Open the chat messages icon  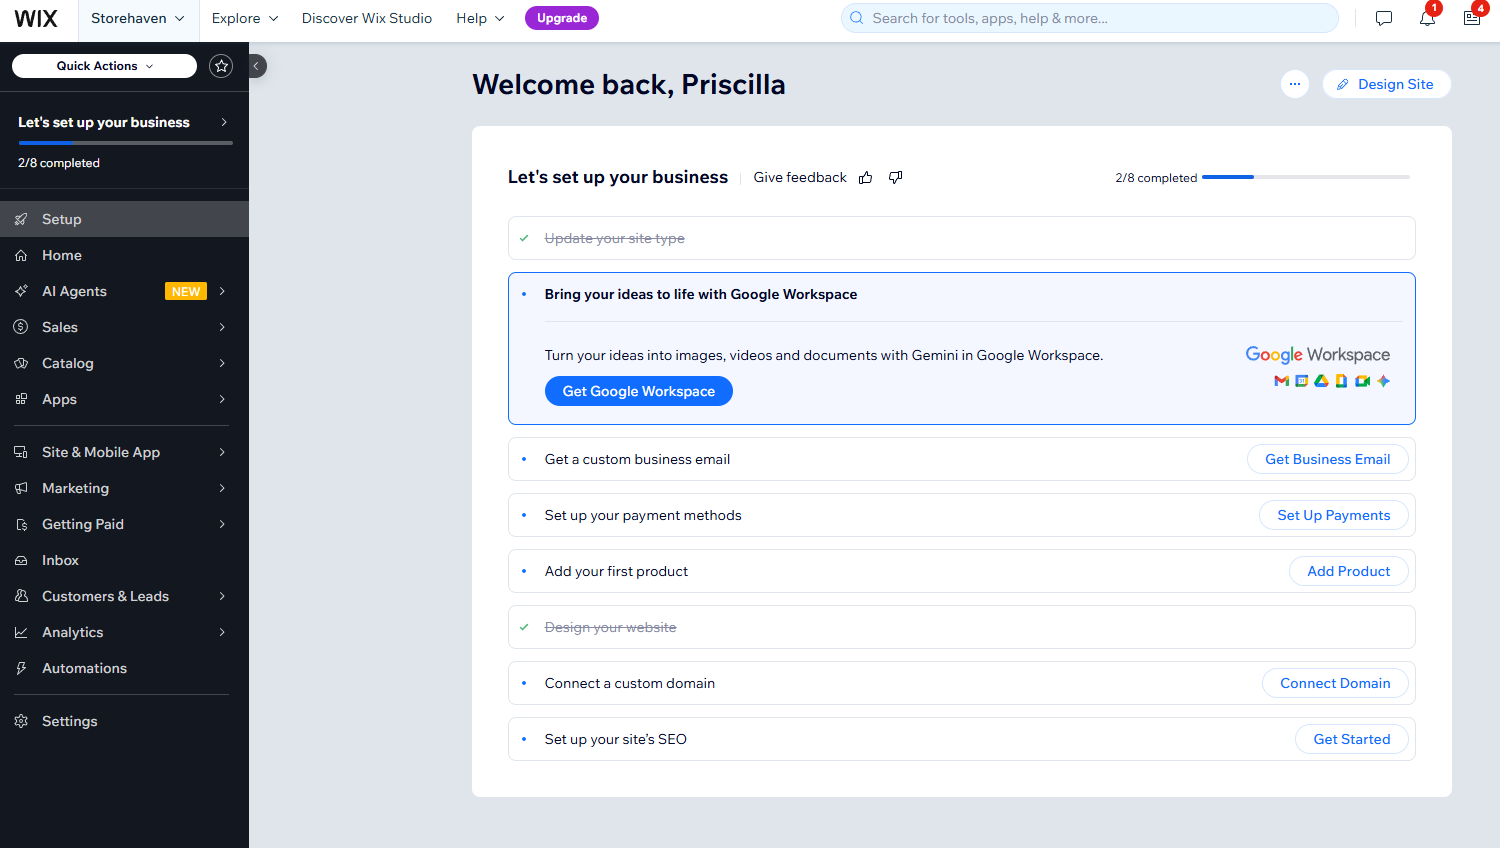1384,18
